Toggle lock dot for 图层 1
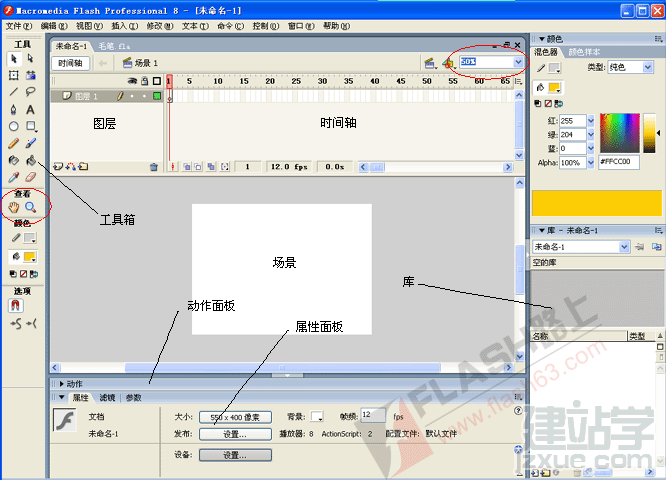This screenshot has height=480, width=667. click(x=145, y=96)
